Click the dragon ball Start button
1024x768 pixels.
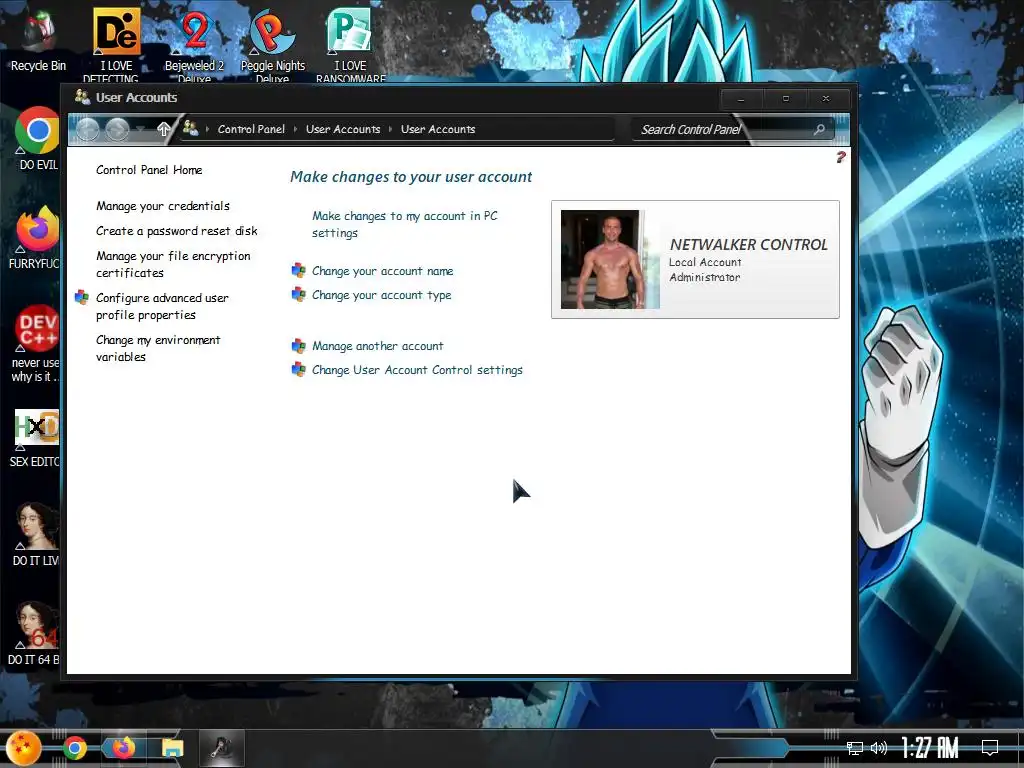[24, 748]
